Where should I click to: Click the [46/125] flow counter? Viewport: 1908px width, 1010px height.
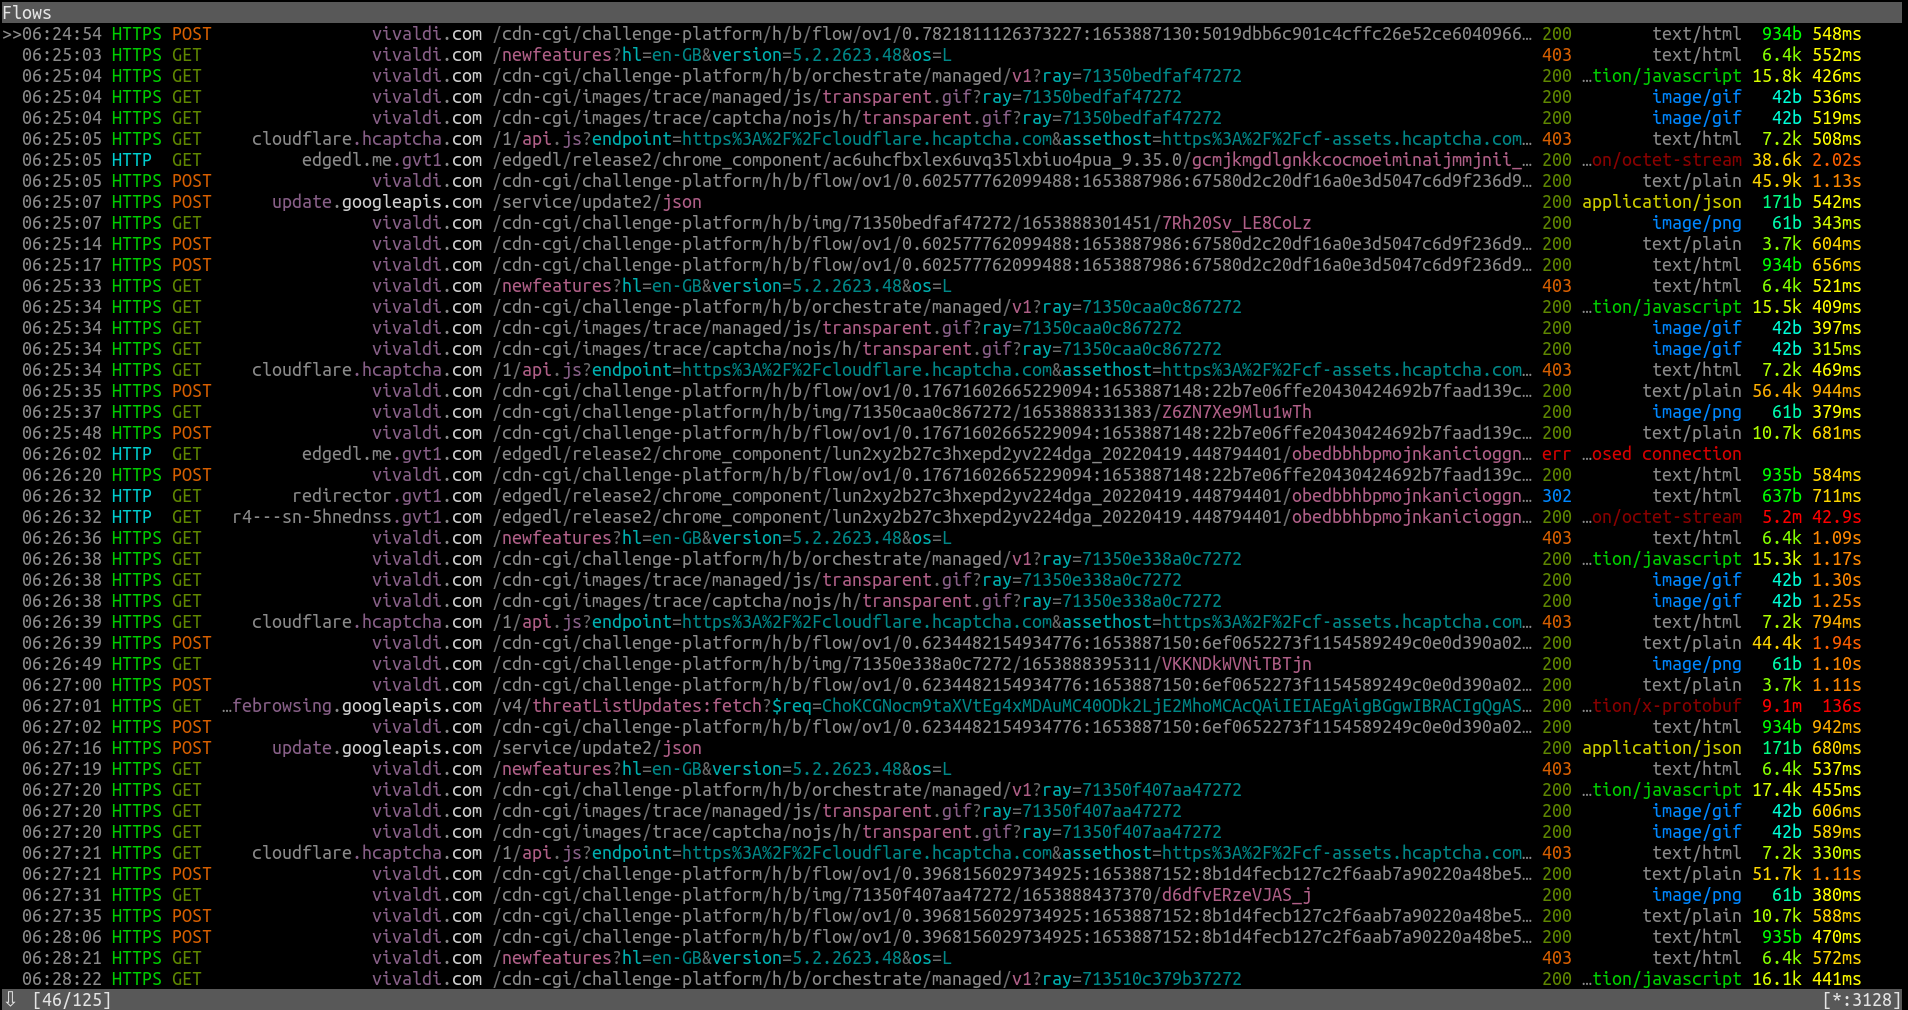[x=71, y=999]
